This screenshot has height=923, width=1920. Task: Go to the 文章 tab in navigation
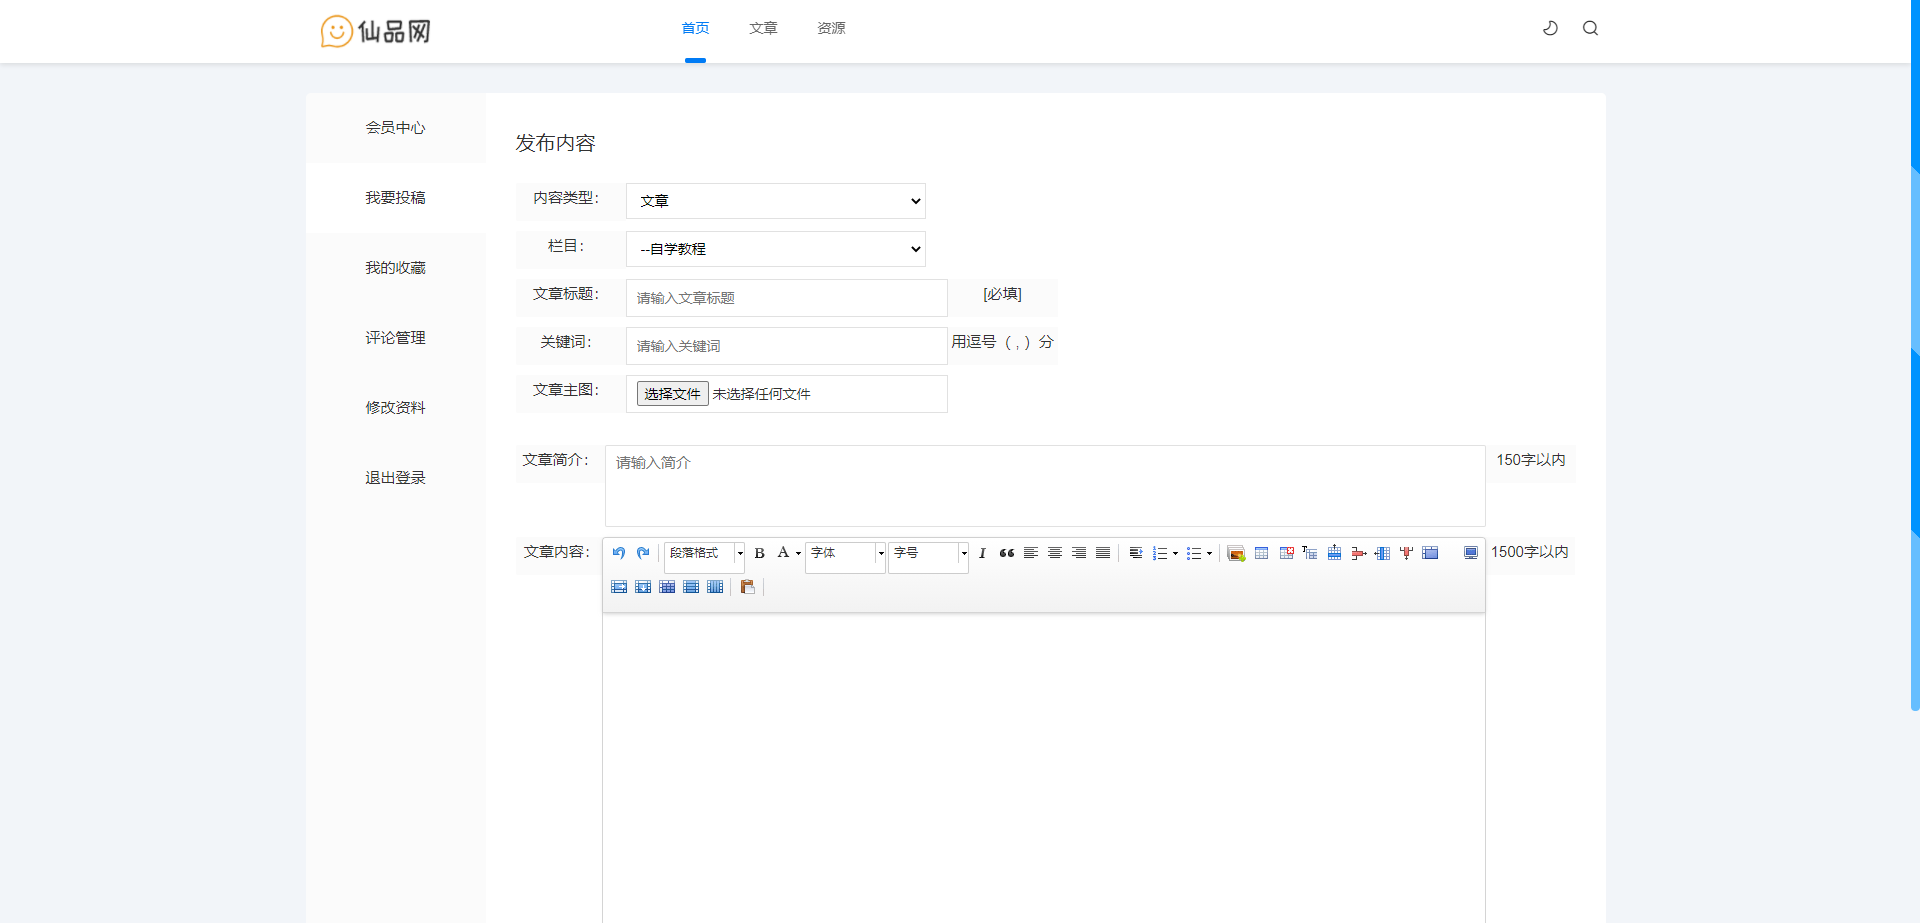[763, 28]
